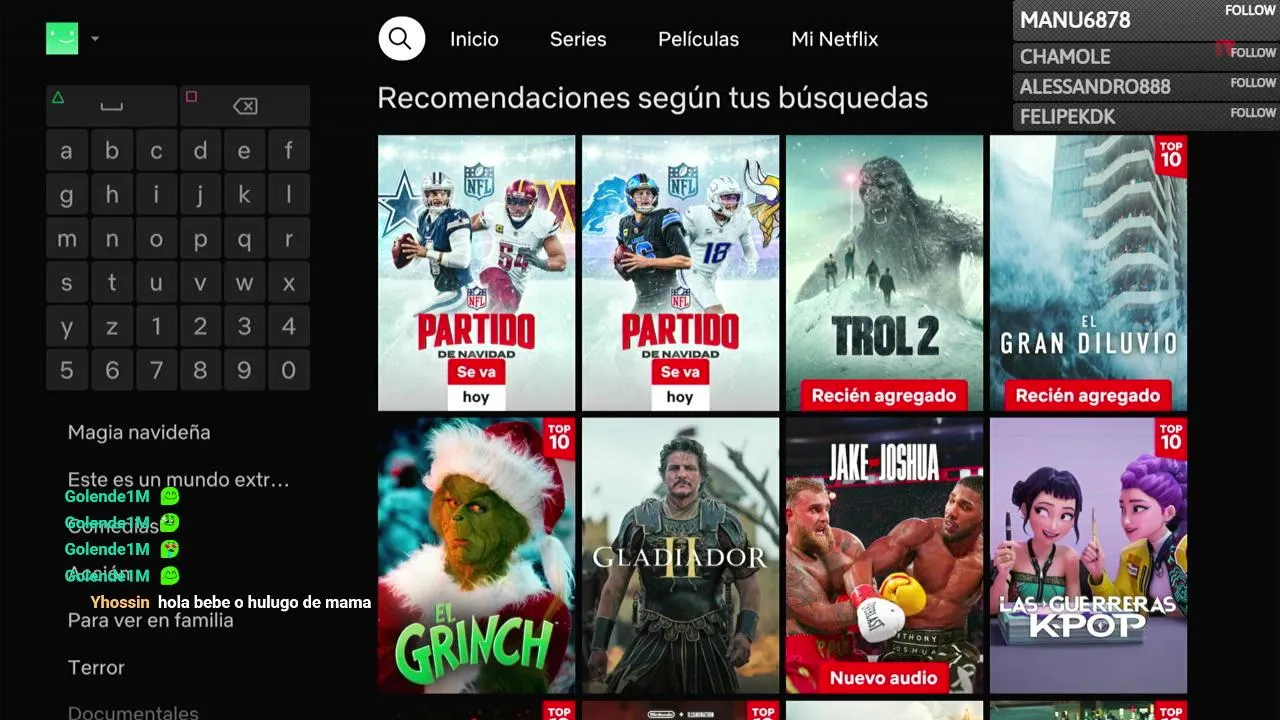Choose the Magia navideña suggestion
Viewport: 1280px width, 720px height.
coord(139,432)
